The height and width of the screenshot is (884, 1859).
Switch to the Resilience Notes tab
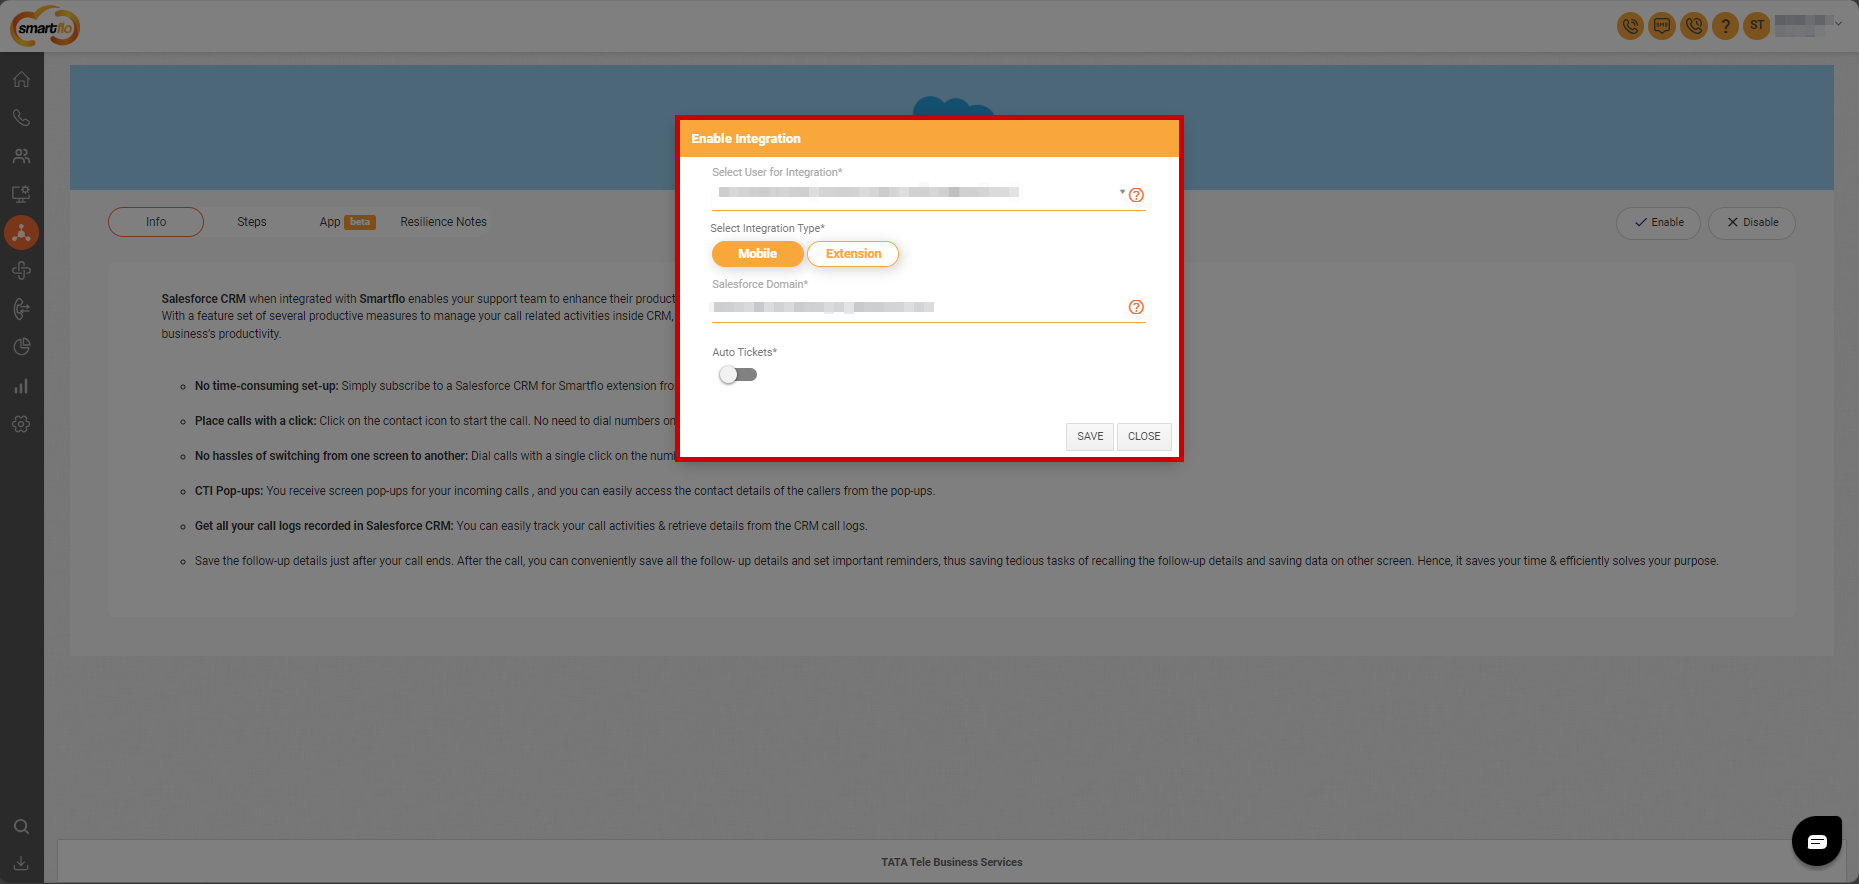click(444, 222)
